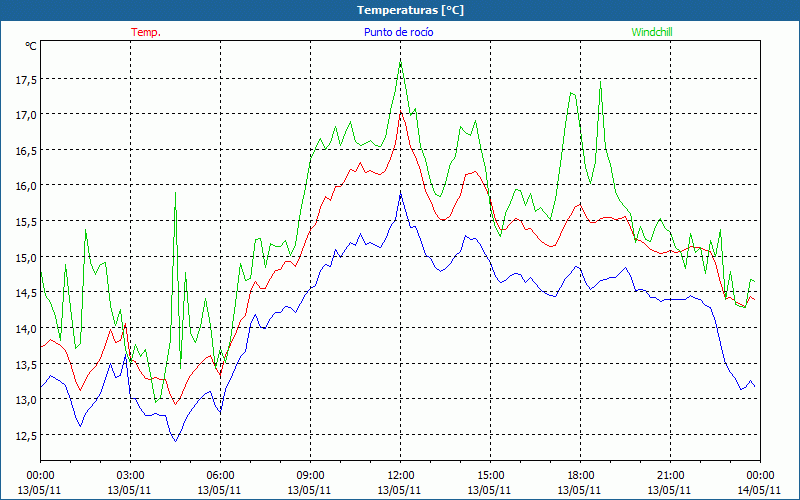Click the 06:00 time axis label
The height and width of the screenshot is (500, 800).
tap(220, 476)
